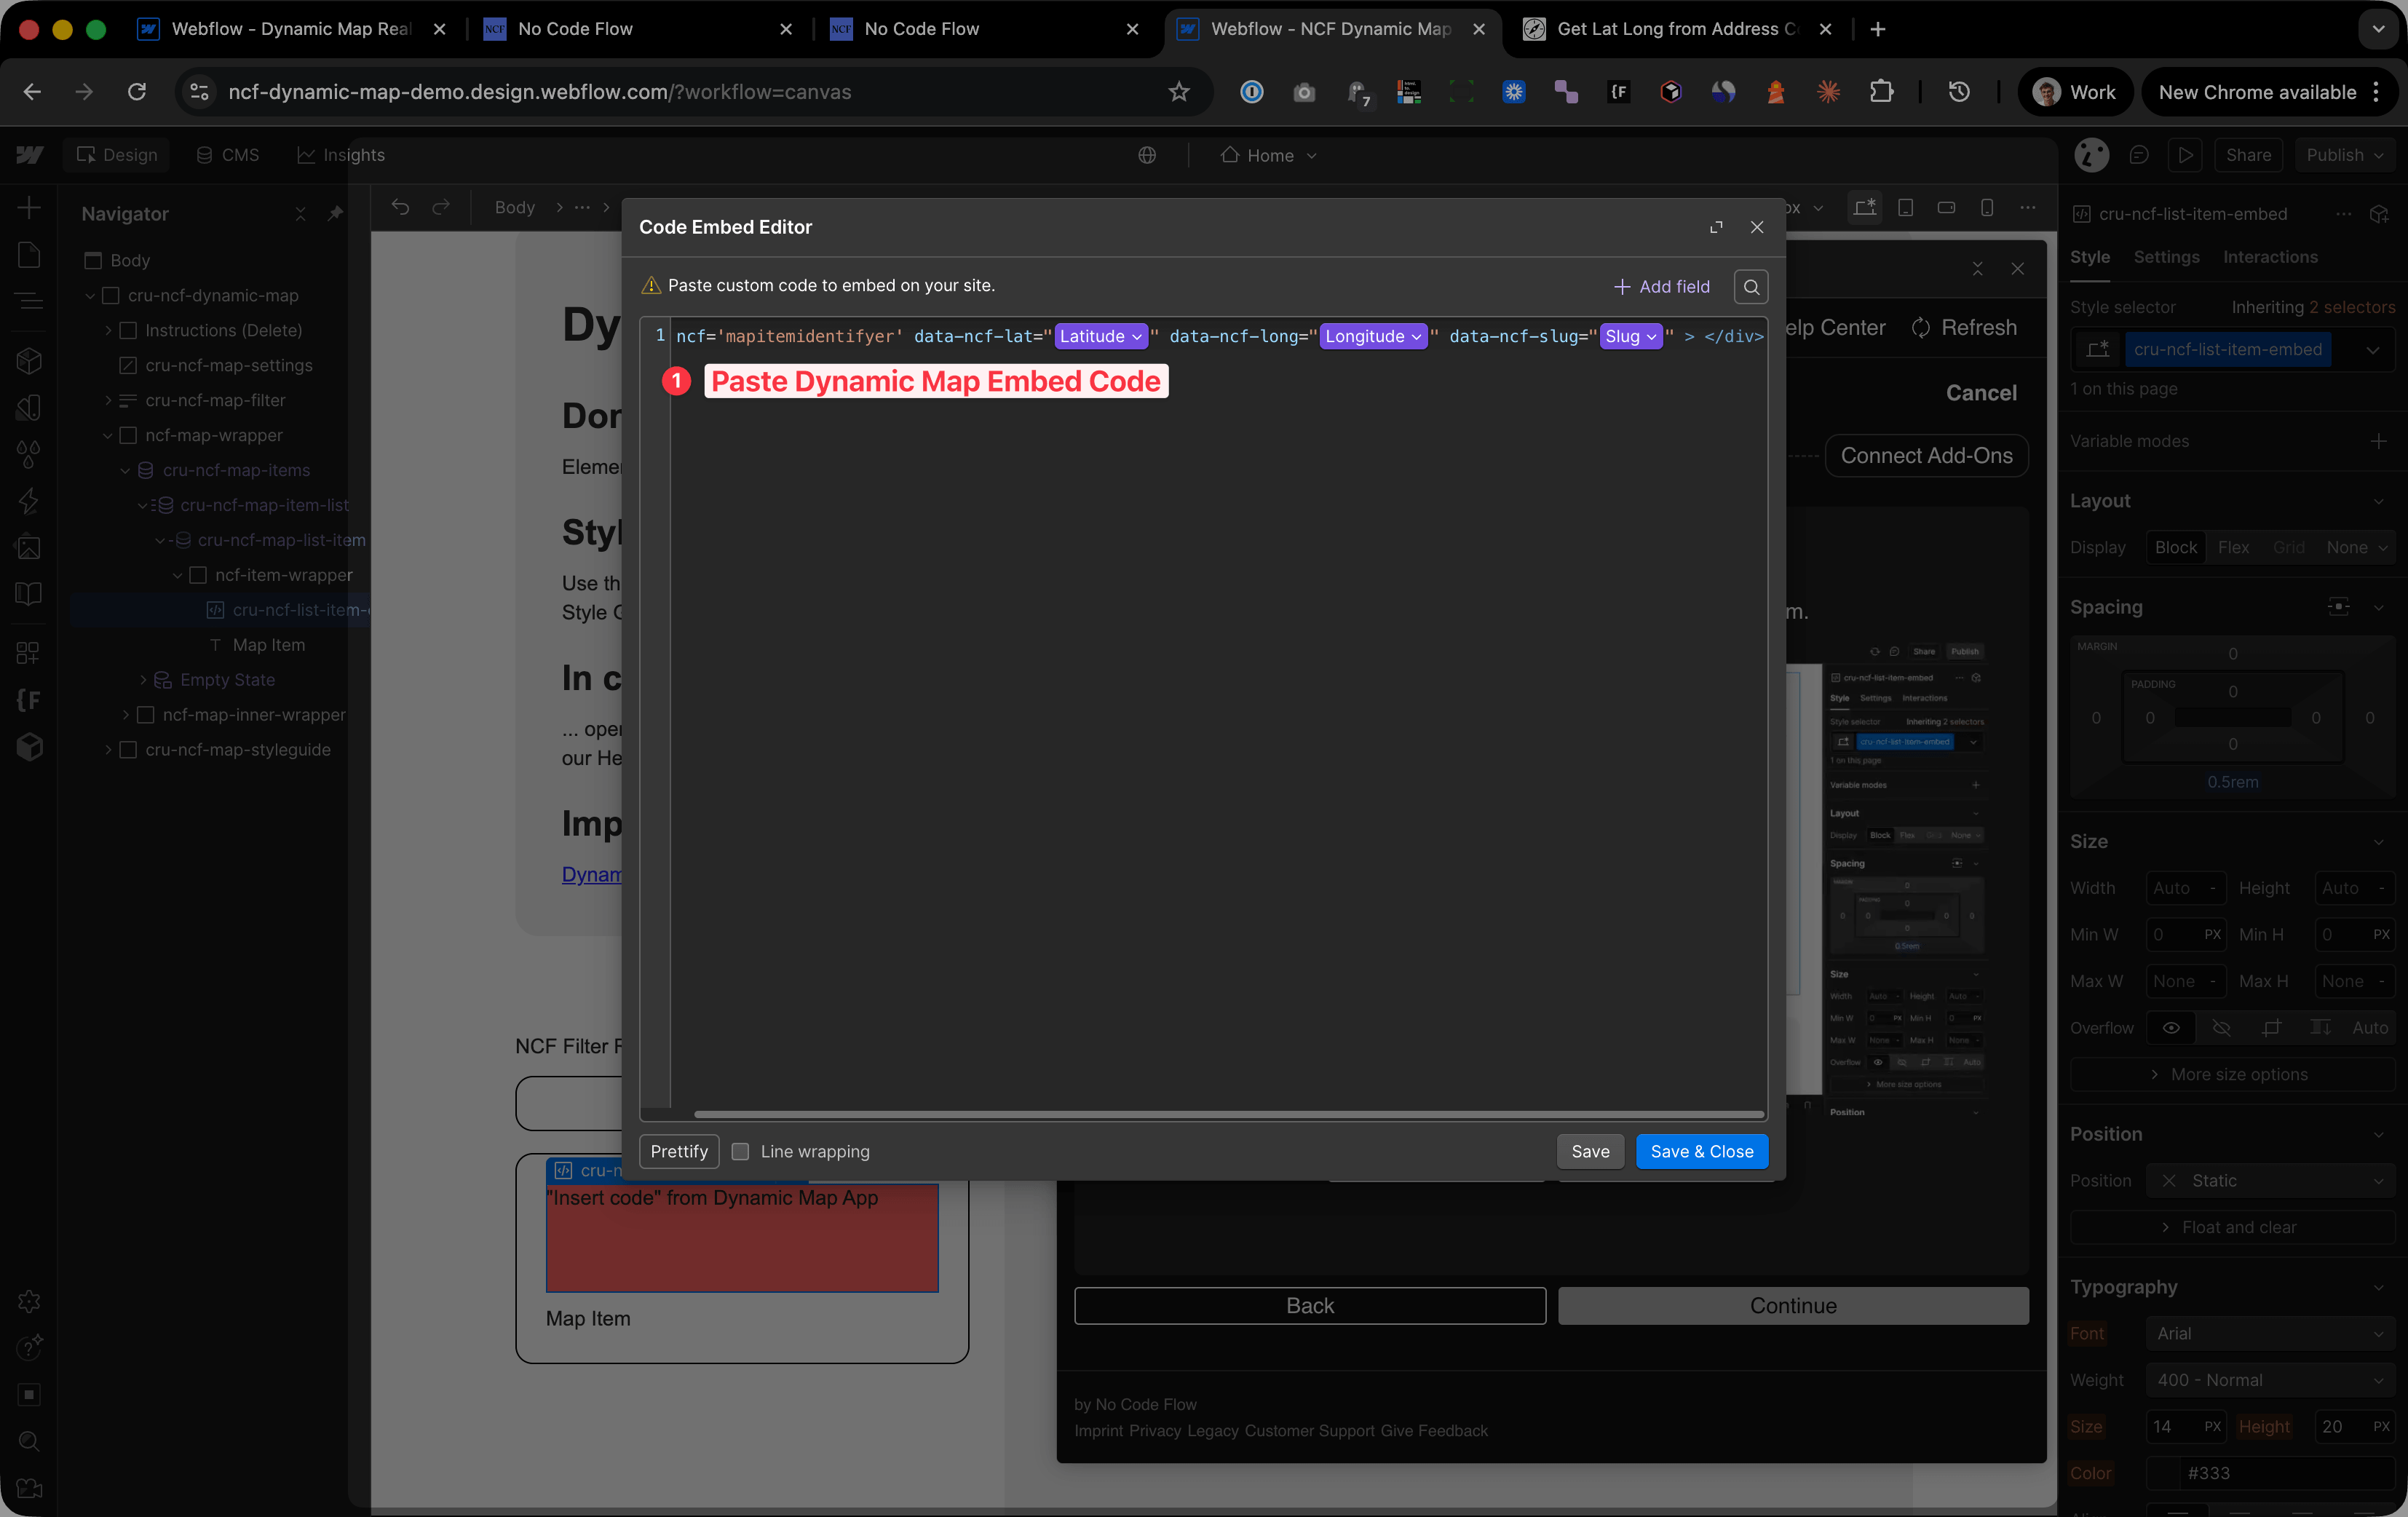Click the redo arrow
This screenshot has height=1517, width=2408.
click(440, 207)
